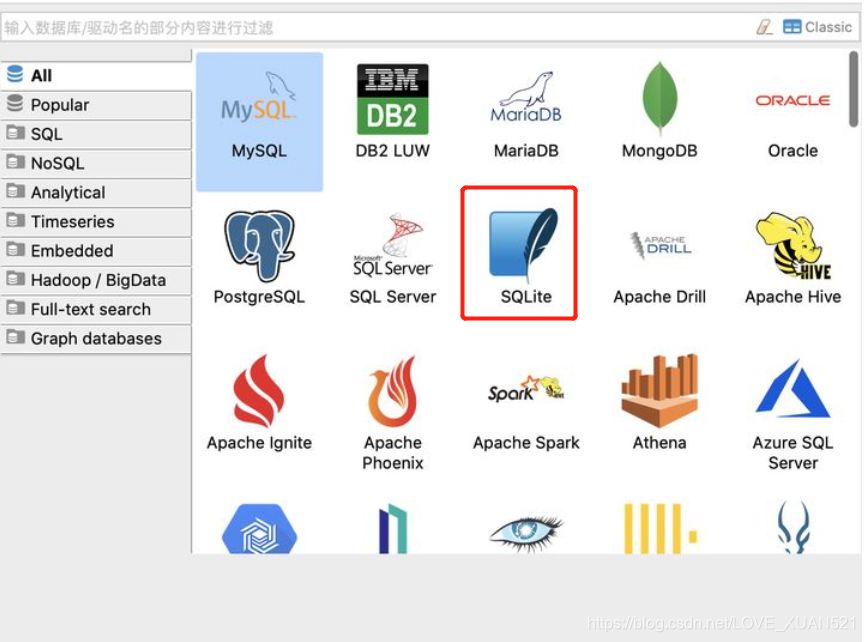
Task: Show All database categories
Action: pos(96,76)
